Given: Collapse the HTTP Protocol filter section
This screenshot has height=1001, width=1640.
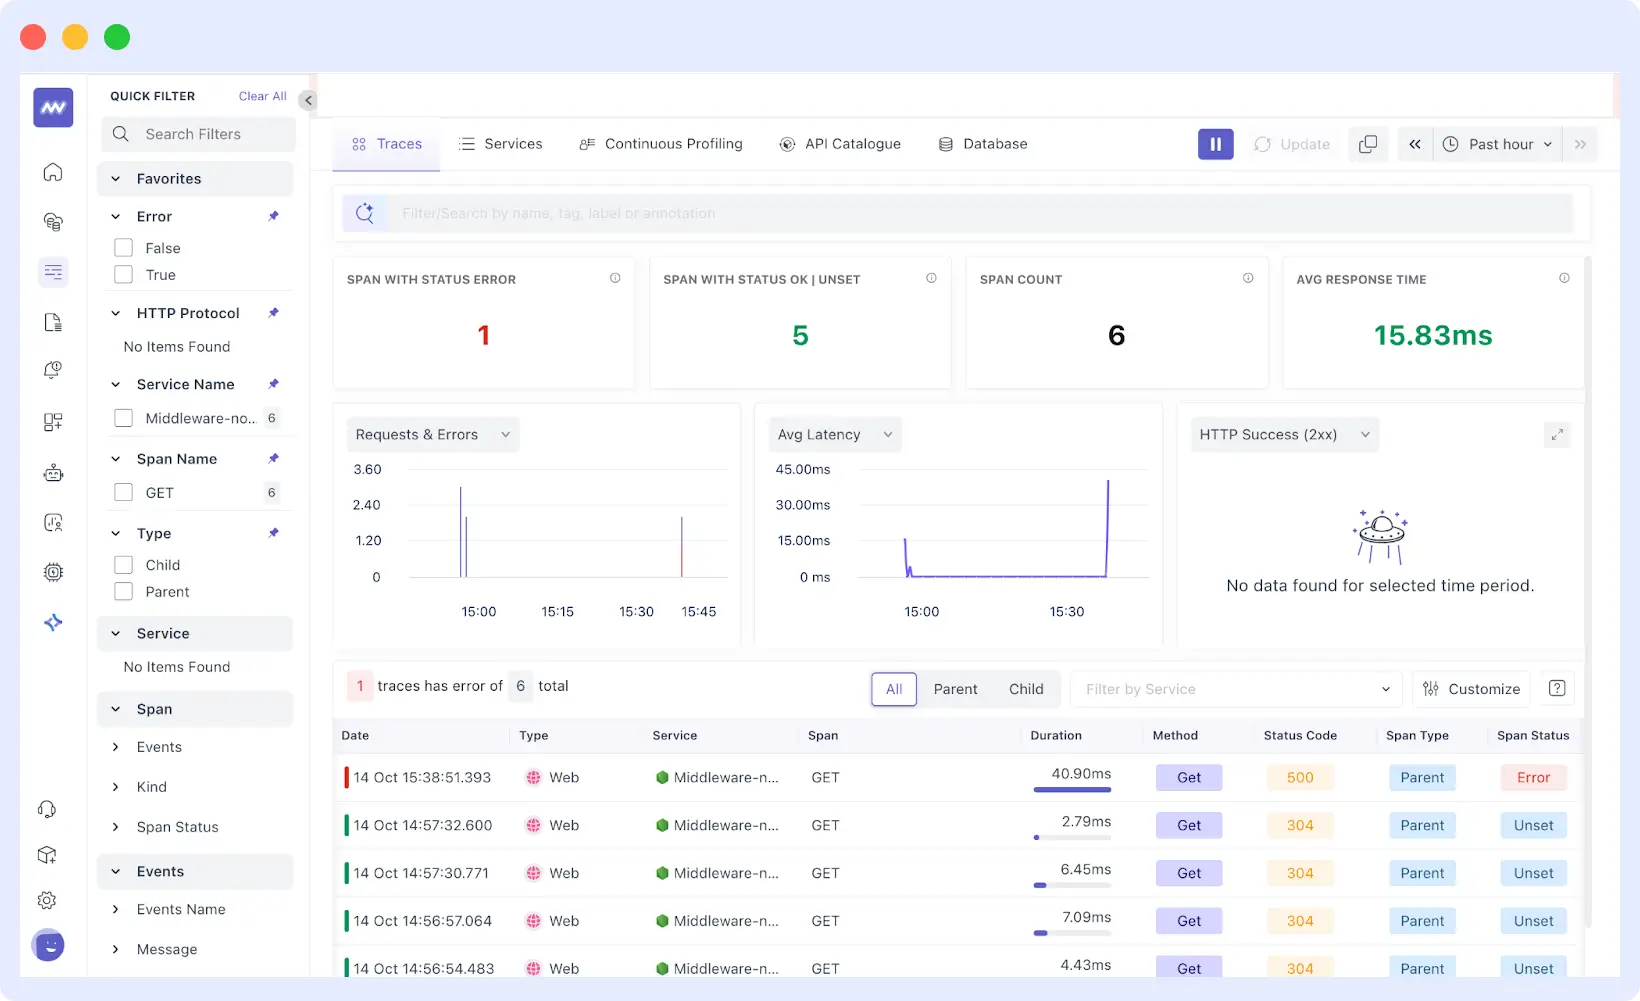Looking at the screenshot, I should (x=115, y=312).
